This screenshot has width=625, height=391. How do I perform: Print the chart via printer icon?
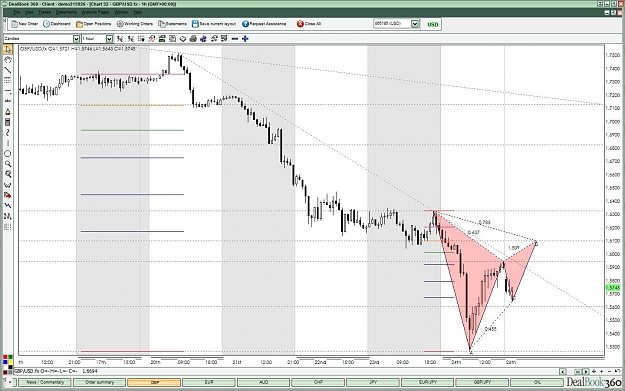tap(193, 39)
